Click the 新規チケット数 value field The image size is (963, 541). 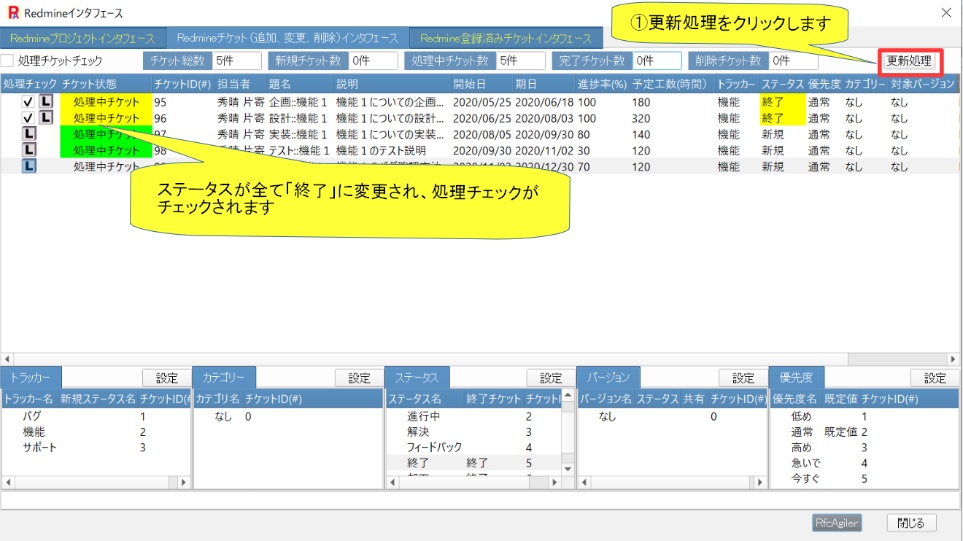373,61
